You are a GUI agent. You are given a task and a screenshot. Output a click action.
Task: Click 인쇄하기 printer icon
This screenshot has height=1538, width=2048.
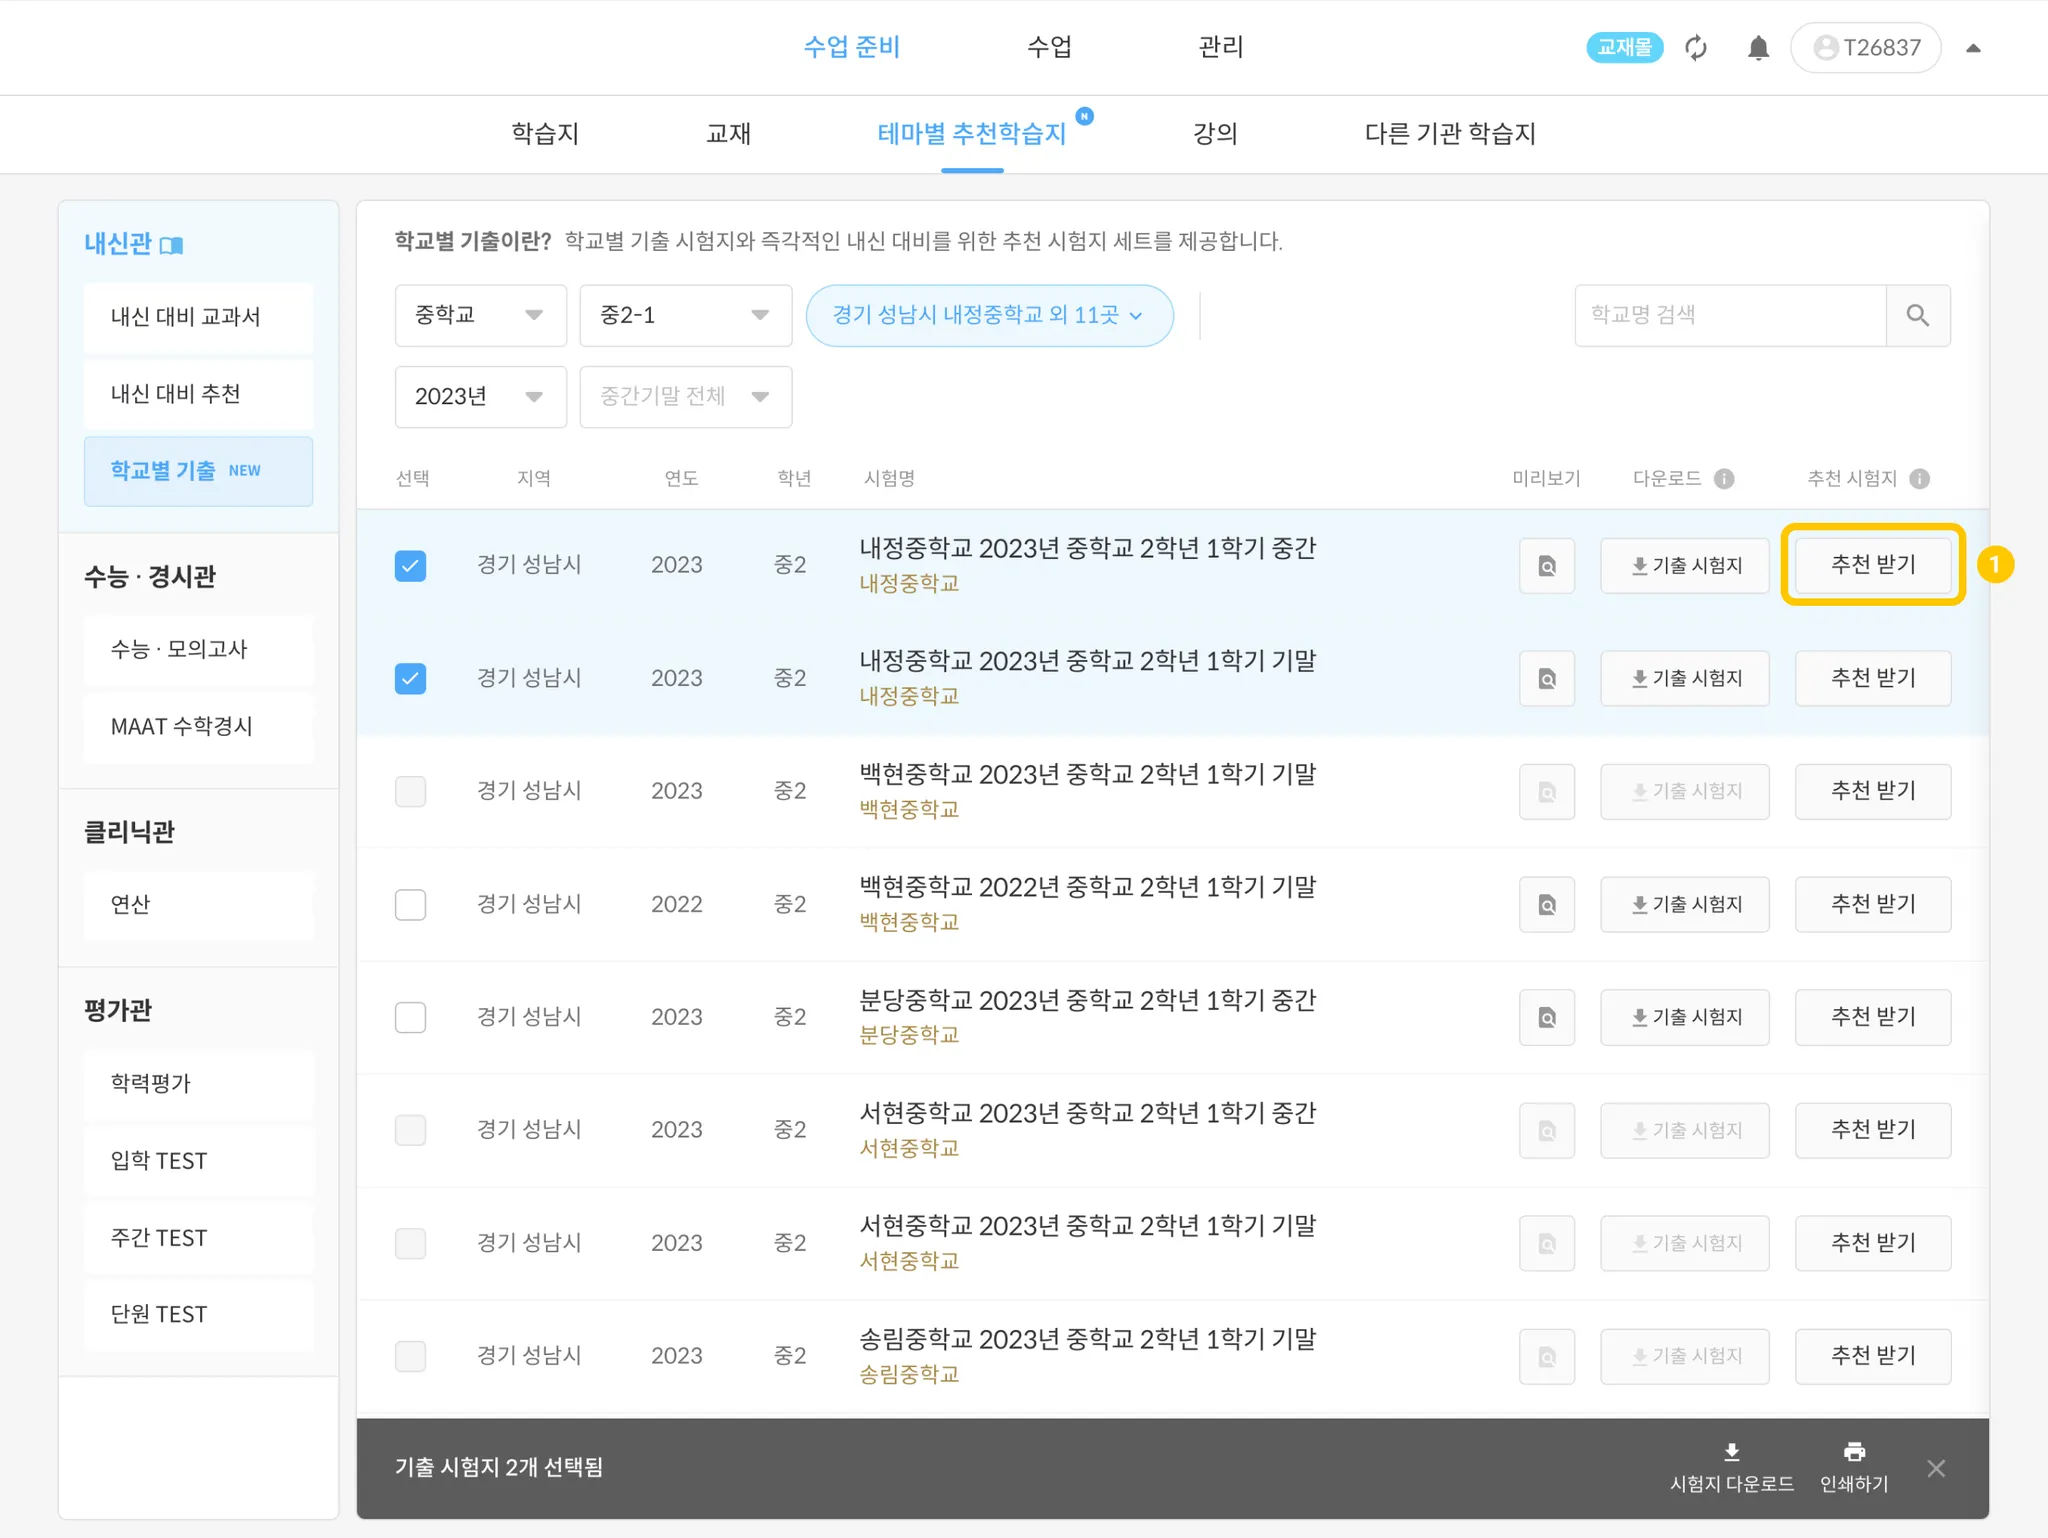pyautogui.click(x=1854, y=1452)
